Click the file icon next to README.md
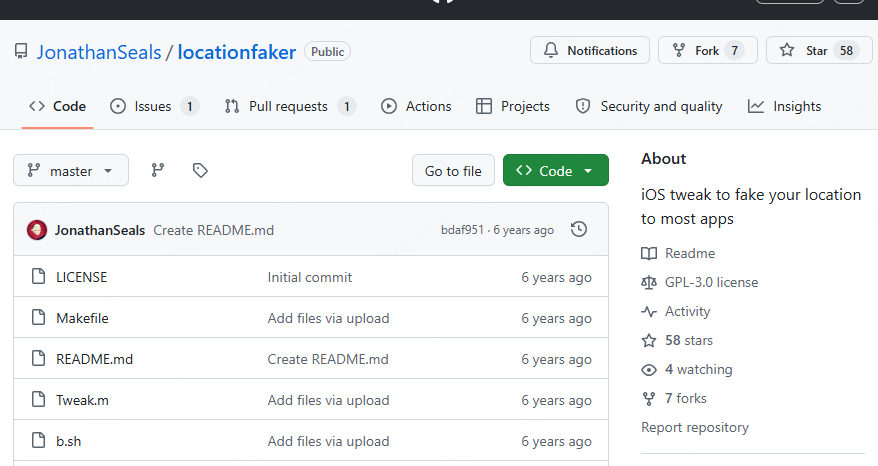The image size is (878, 466). click(x=38, y=358)
